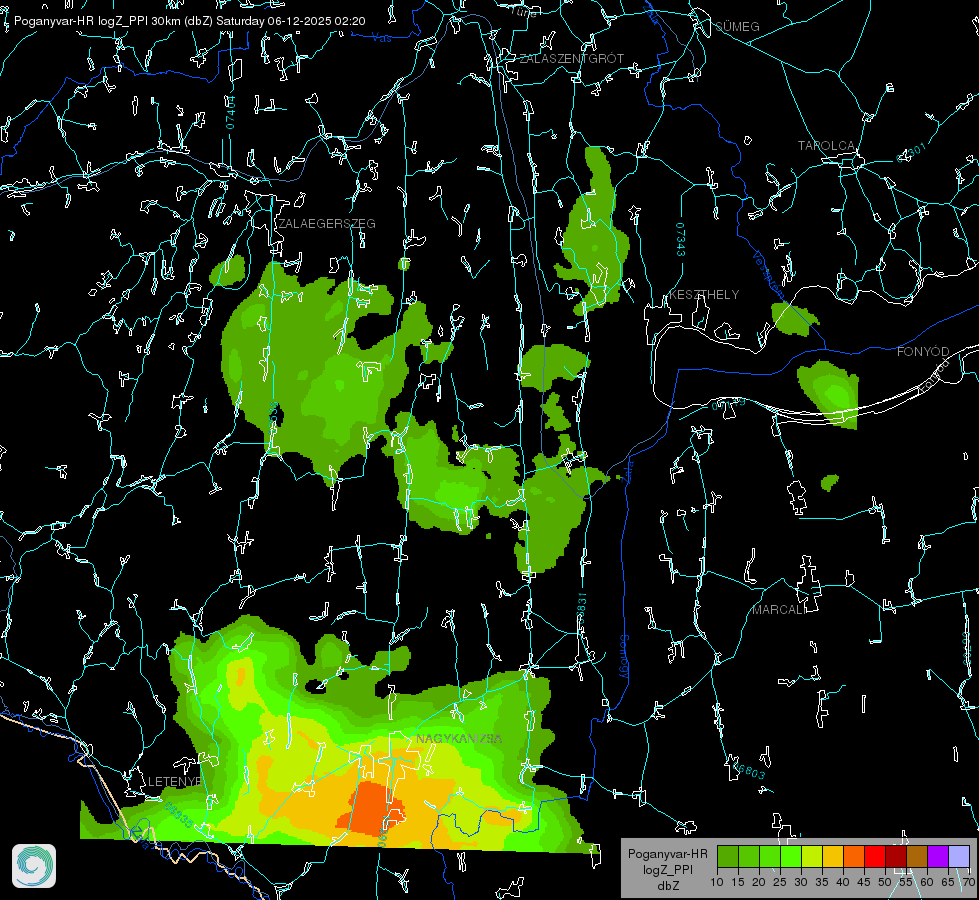This screenshot has height=900, width=979.
Task: Click the dbZ unit label in legend
Action: click(x=667, y=886)
